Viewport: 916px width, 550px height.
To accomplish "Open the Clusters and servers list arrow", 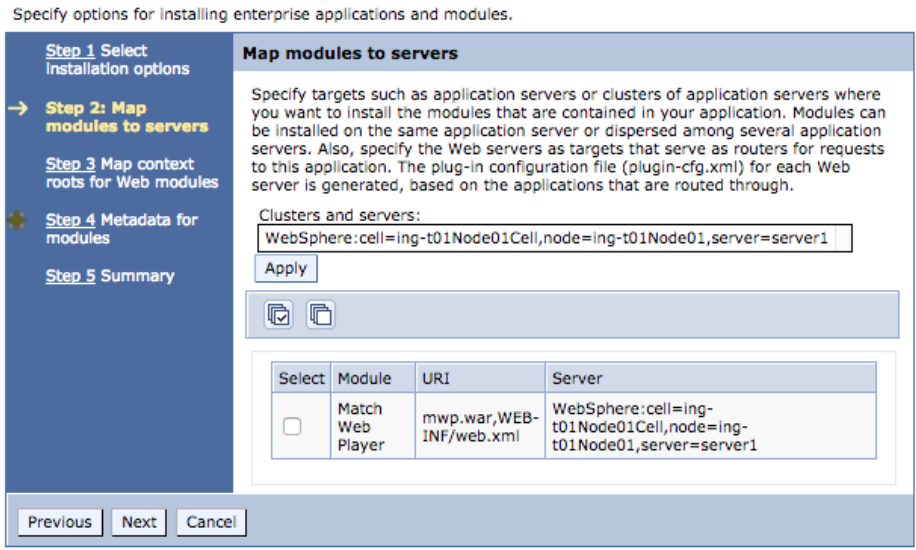I will pos(843,238).
